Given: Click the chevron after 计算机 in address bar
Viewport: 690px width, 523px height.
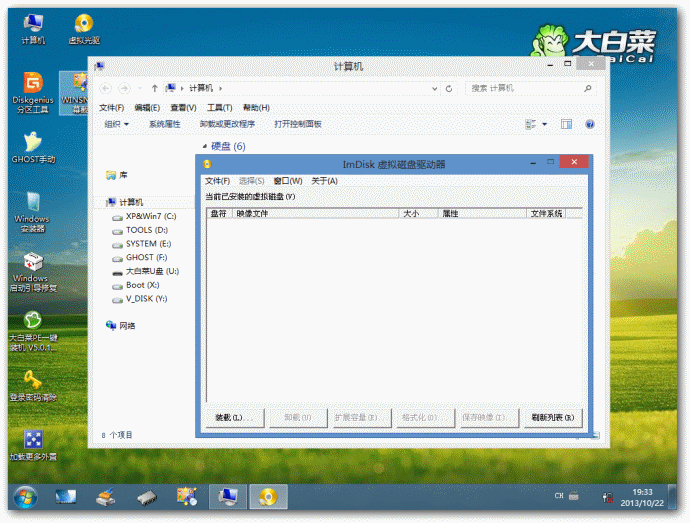Looking at the screenshot, I should pyautogui.click(x=220, y=88).
